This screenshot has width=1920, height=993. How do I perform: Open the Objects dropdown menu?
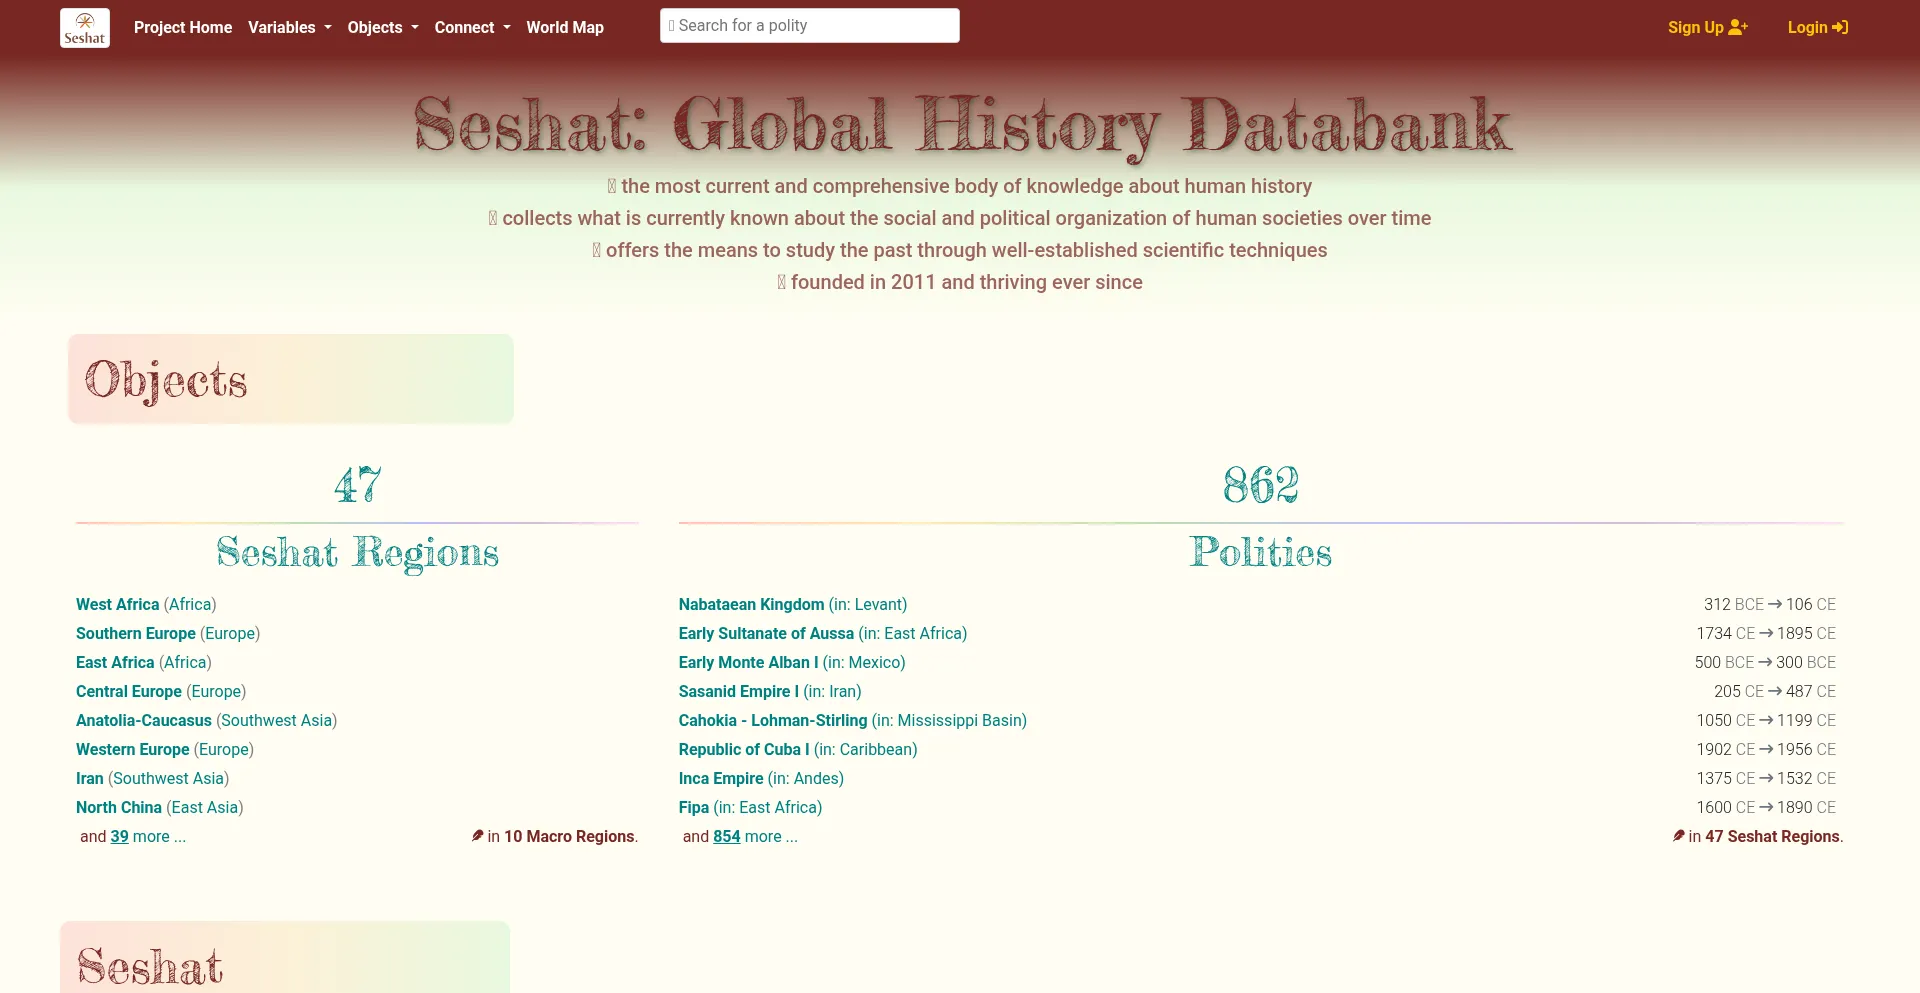click(x=382, y=27)
